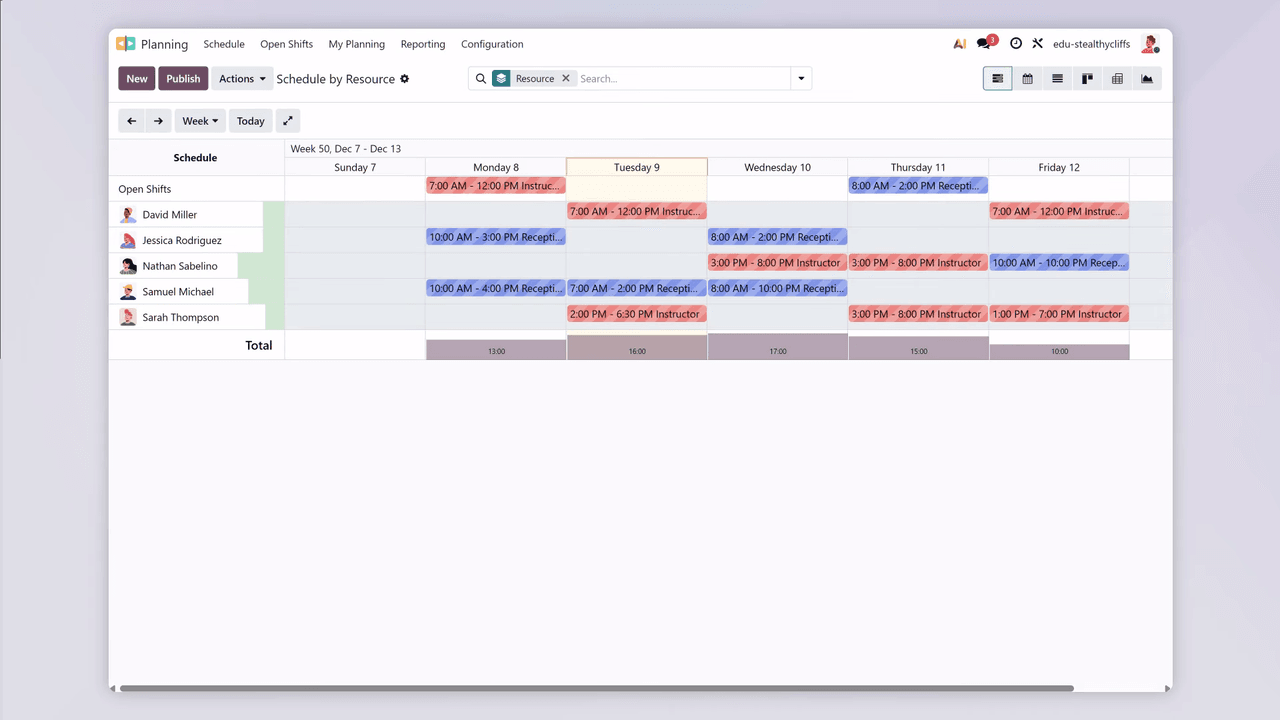Open the conversations icon with 3 notifications
This screenshot has width=1280, height=720.
[x=985, y=44]
